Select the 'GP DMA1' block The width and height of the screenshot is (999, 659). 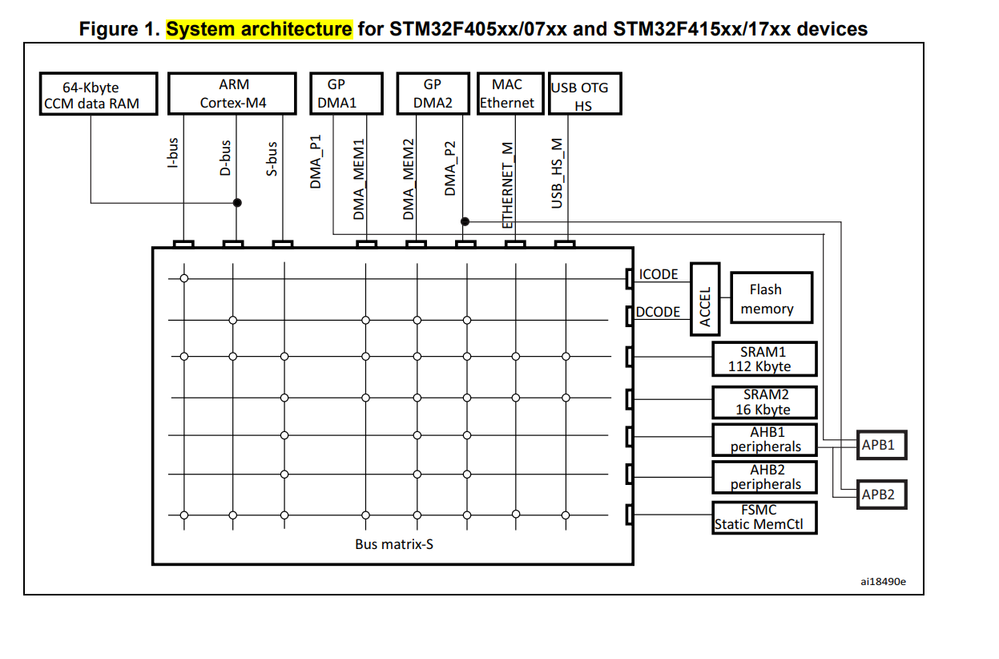[347, 94]
